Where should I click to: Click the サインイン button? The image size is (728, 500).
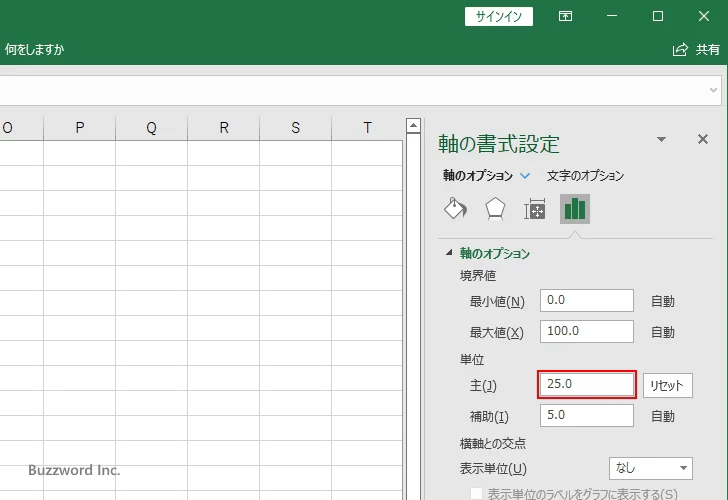pyautogui.click(x=499, y=16)
